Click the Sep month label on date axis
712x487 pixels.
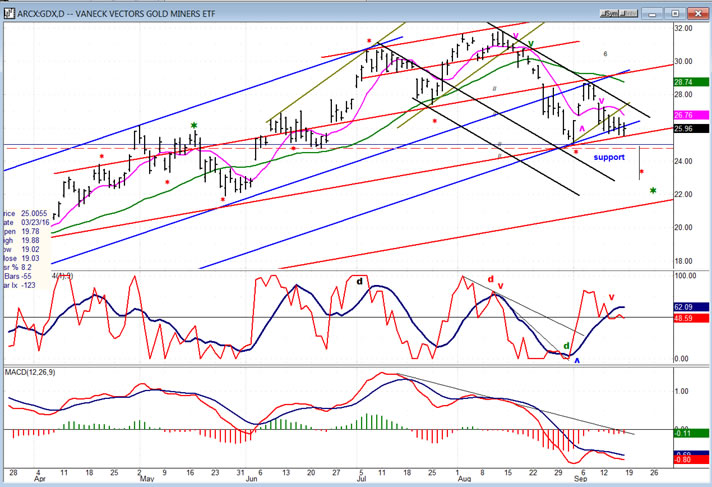point(580,479)
